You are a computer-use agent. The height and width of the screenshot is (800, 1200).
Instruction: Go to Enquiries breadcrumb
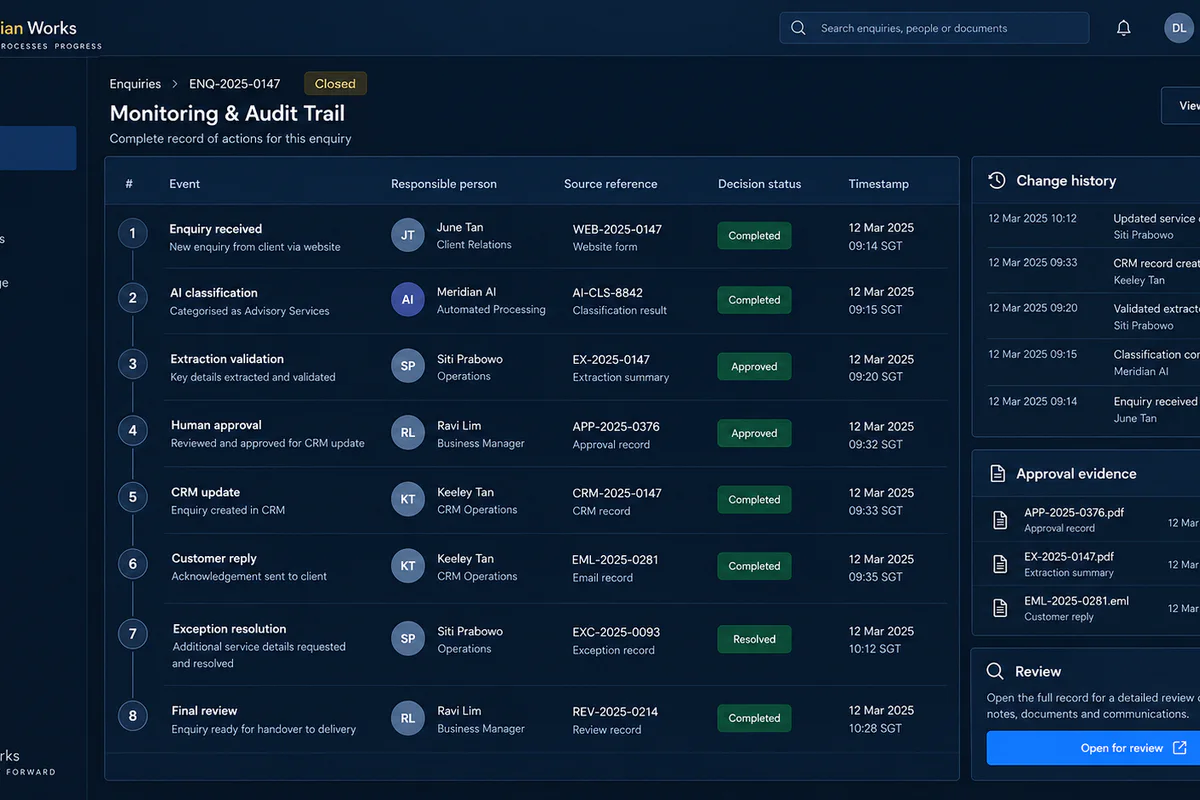(x=135, y=84)
